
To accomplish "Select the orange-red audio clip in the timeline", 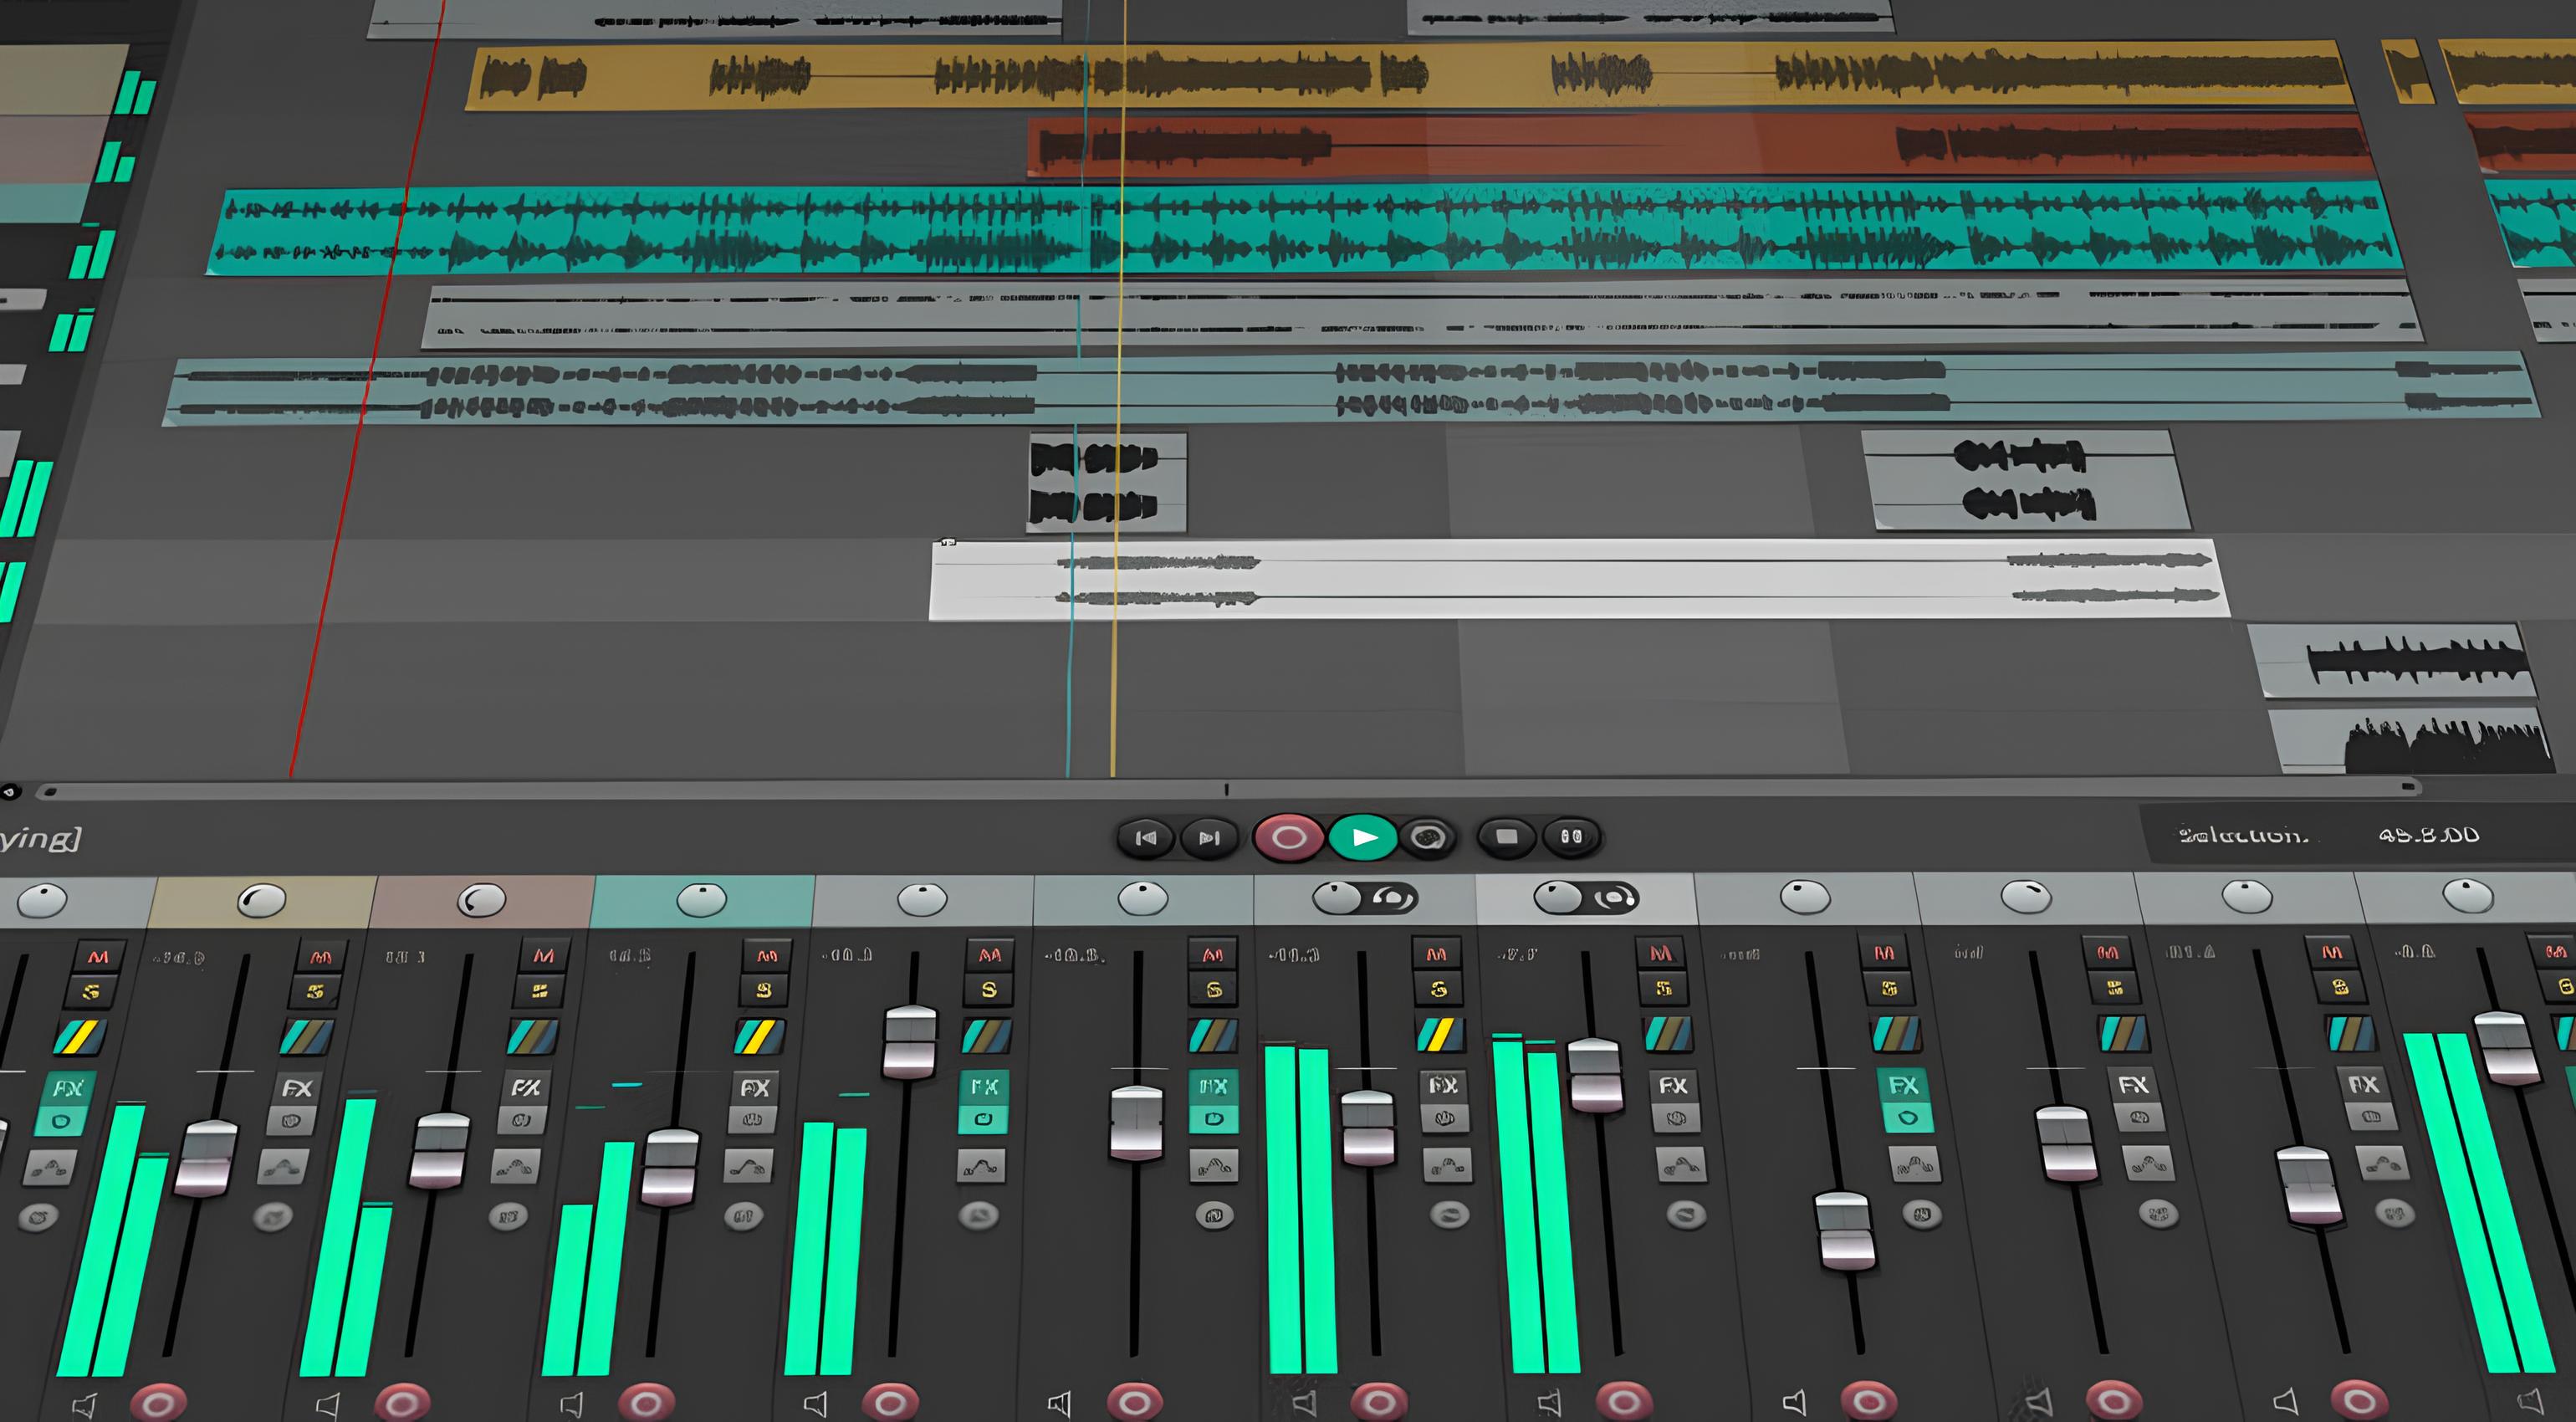I will (x=1600, y=146).
